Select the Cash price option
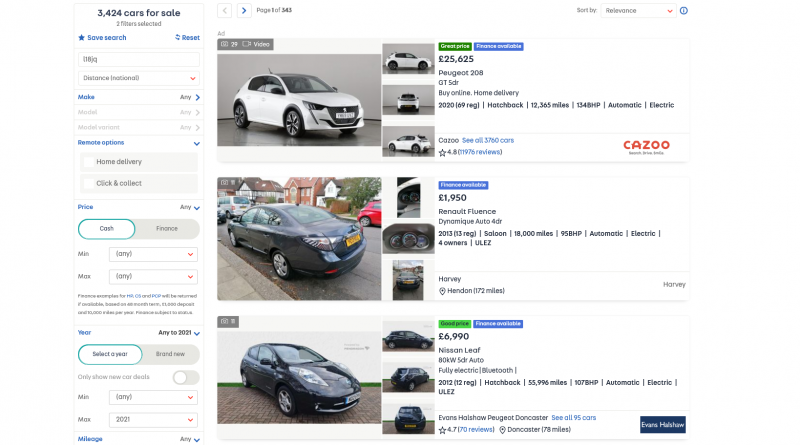This screenshot has width=800, height=445. pos(107,229)
